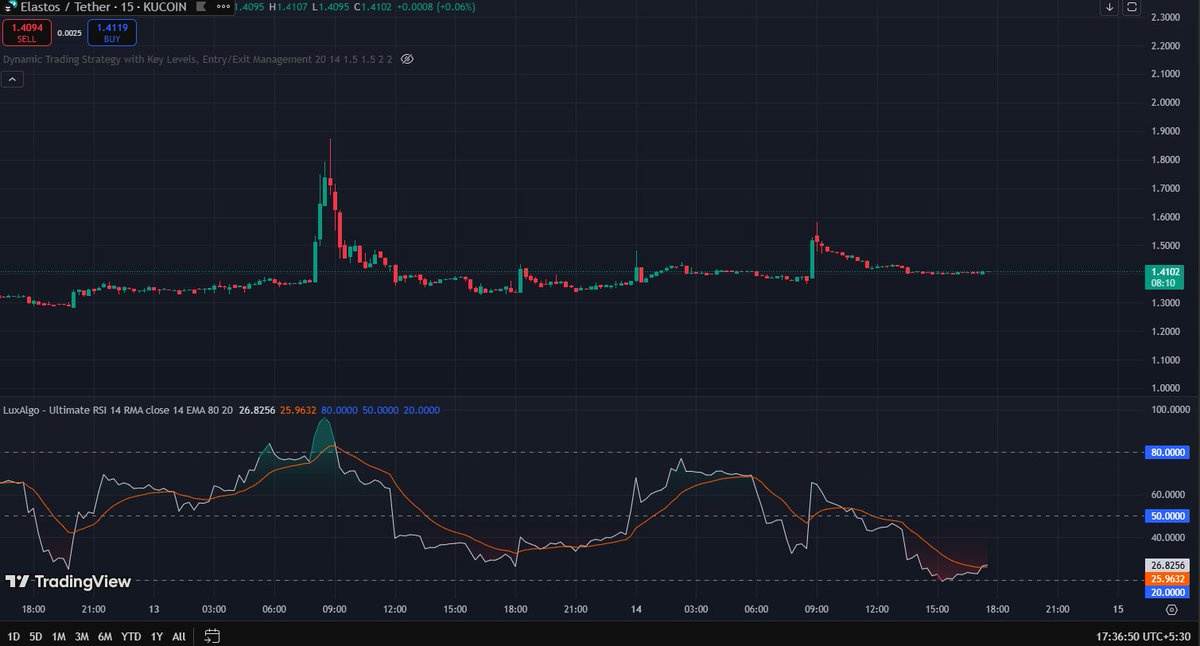
Task: Click the SELL 1.4094 button
Action: (26, 33)
